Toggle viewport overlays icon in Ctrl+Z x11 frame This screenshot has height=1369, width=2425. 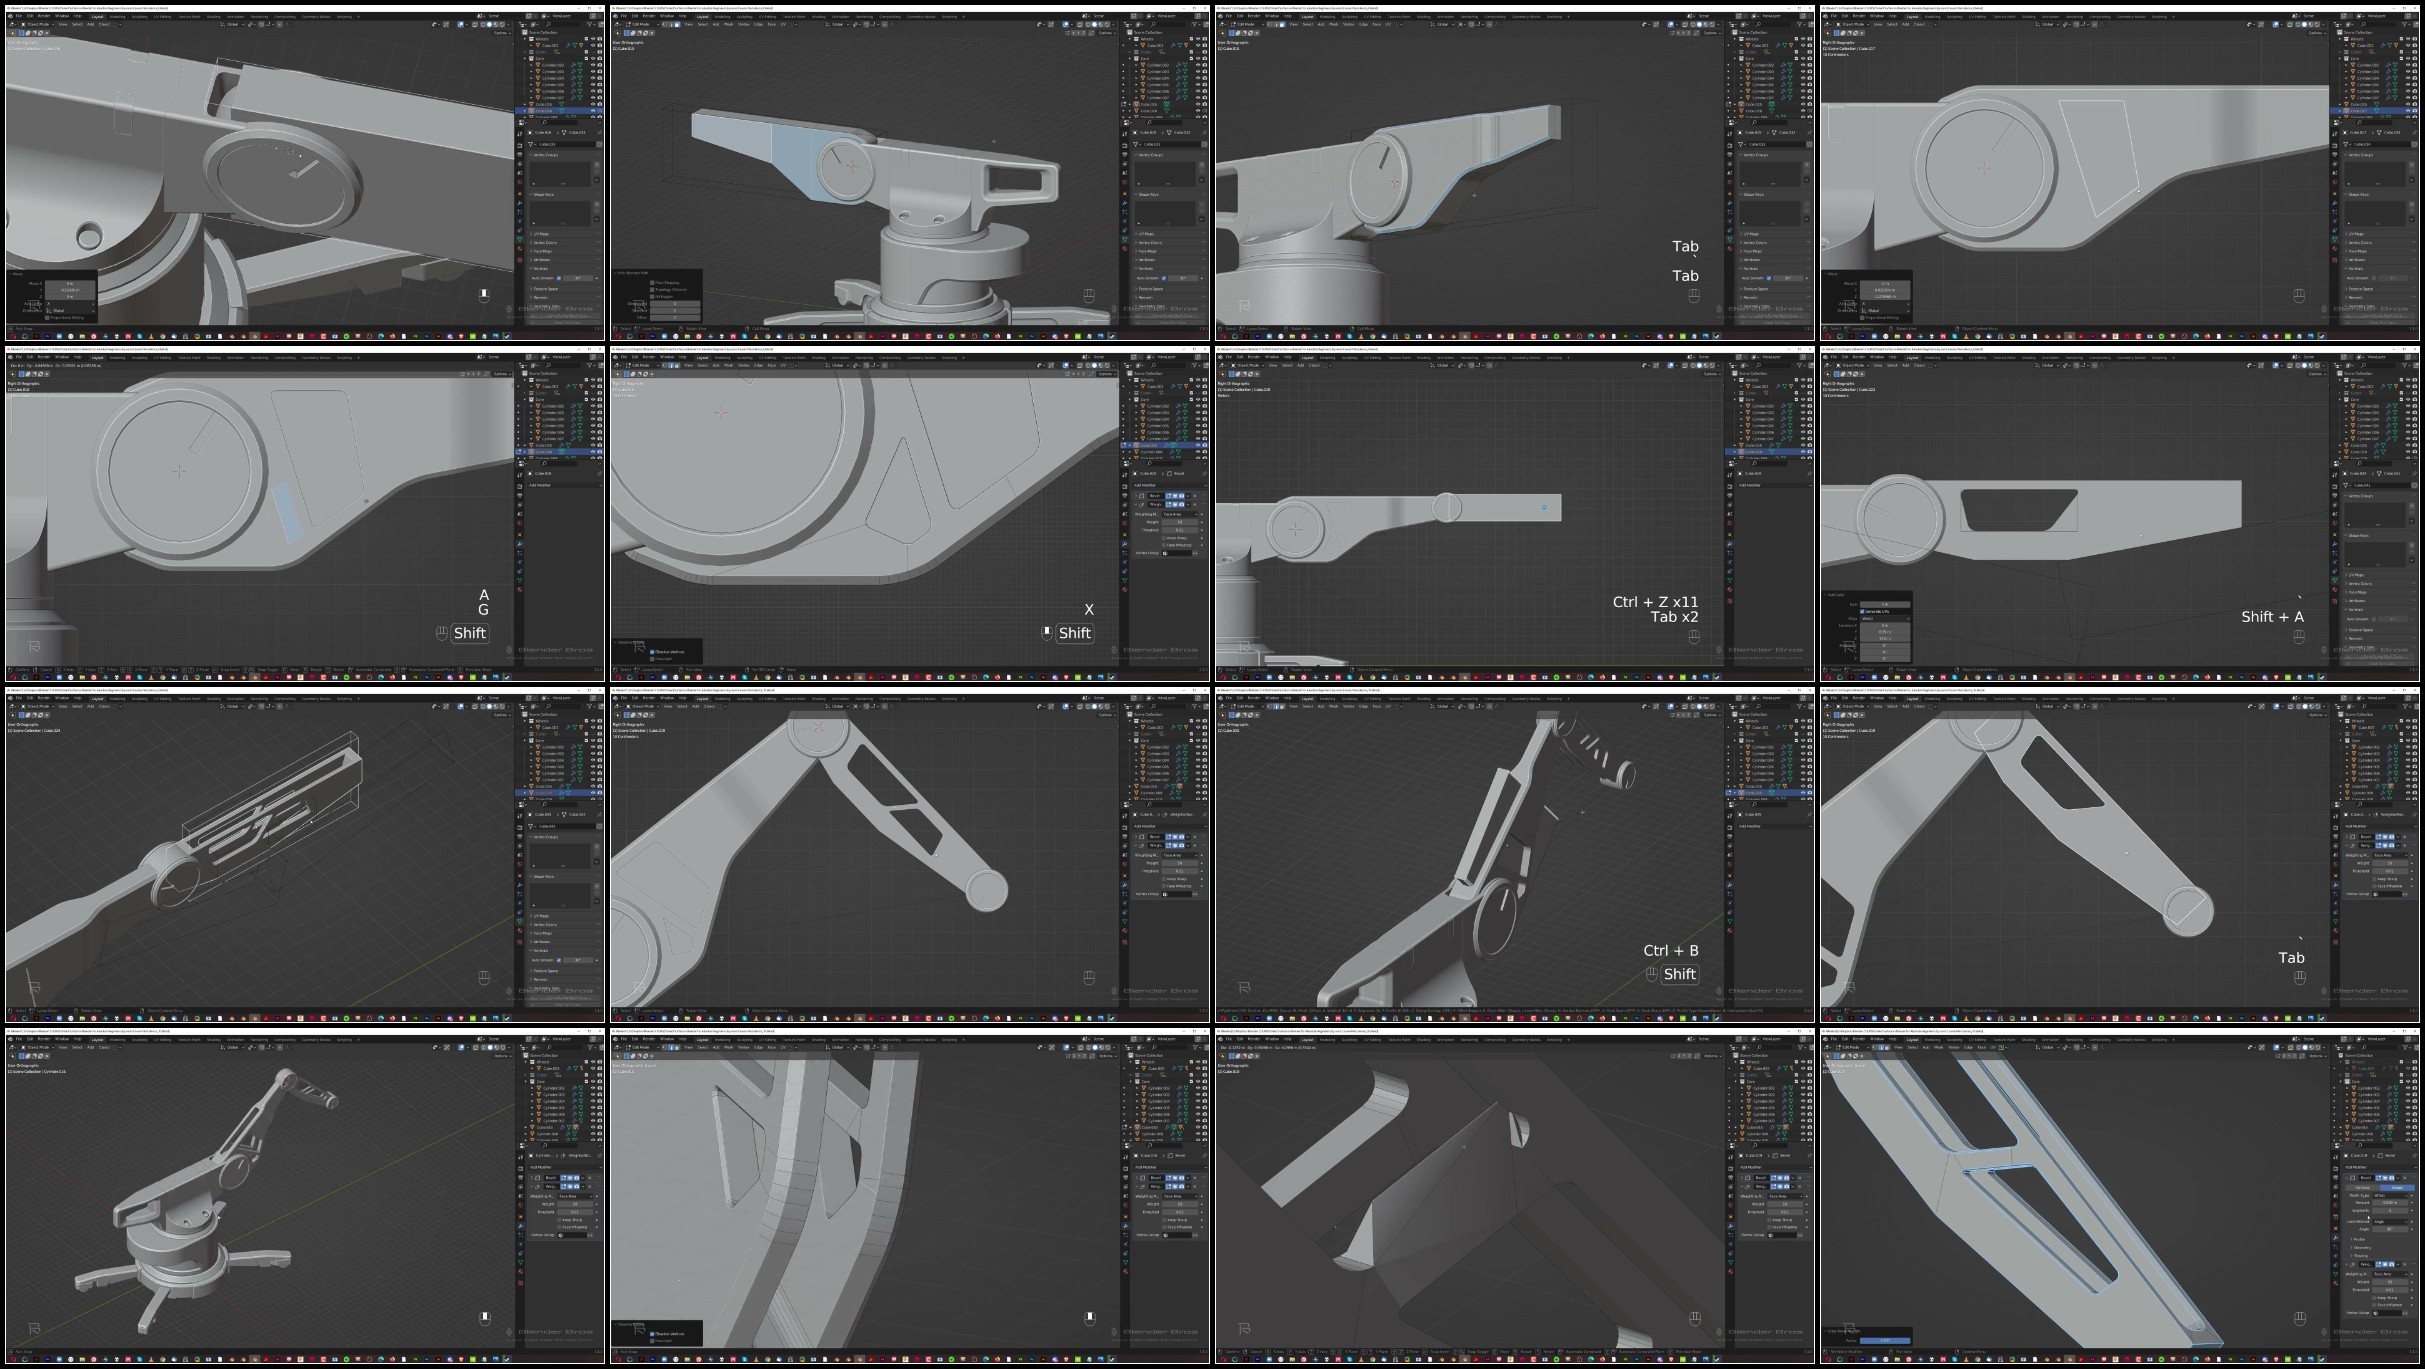(x=1671, y=365)
